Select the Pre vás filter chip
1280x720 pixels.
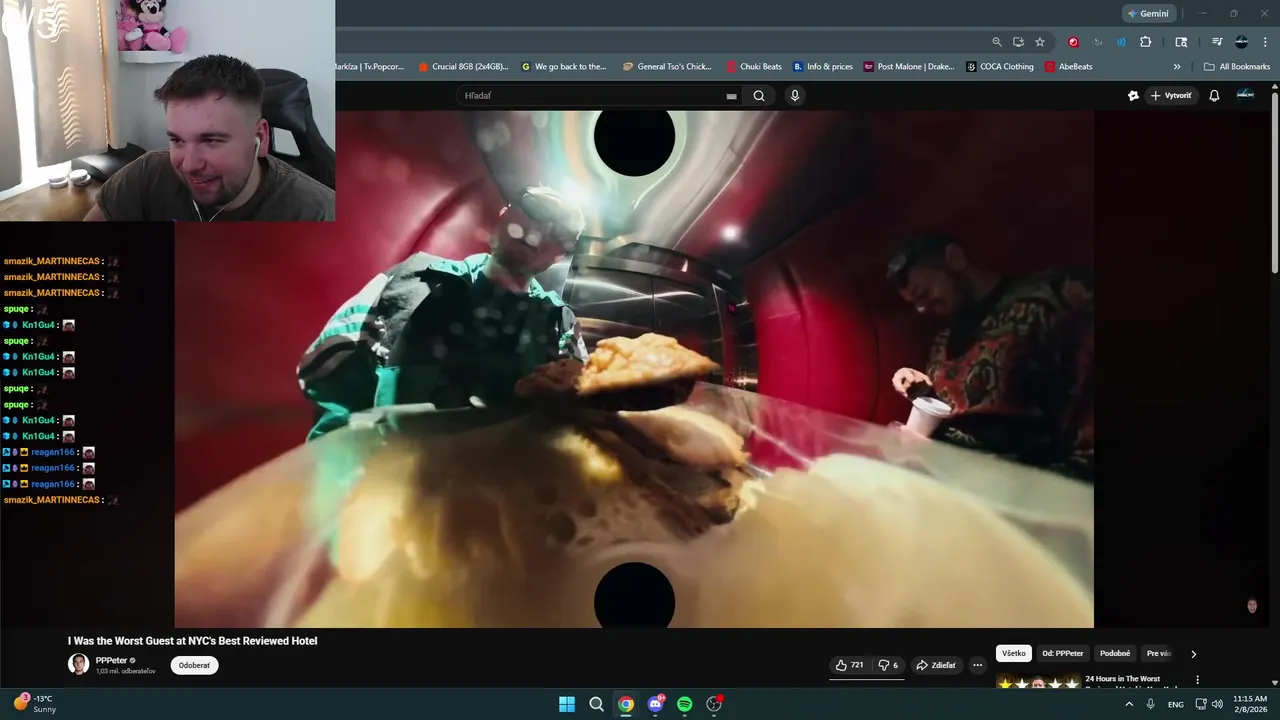1158,653
